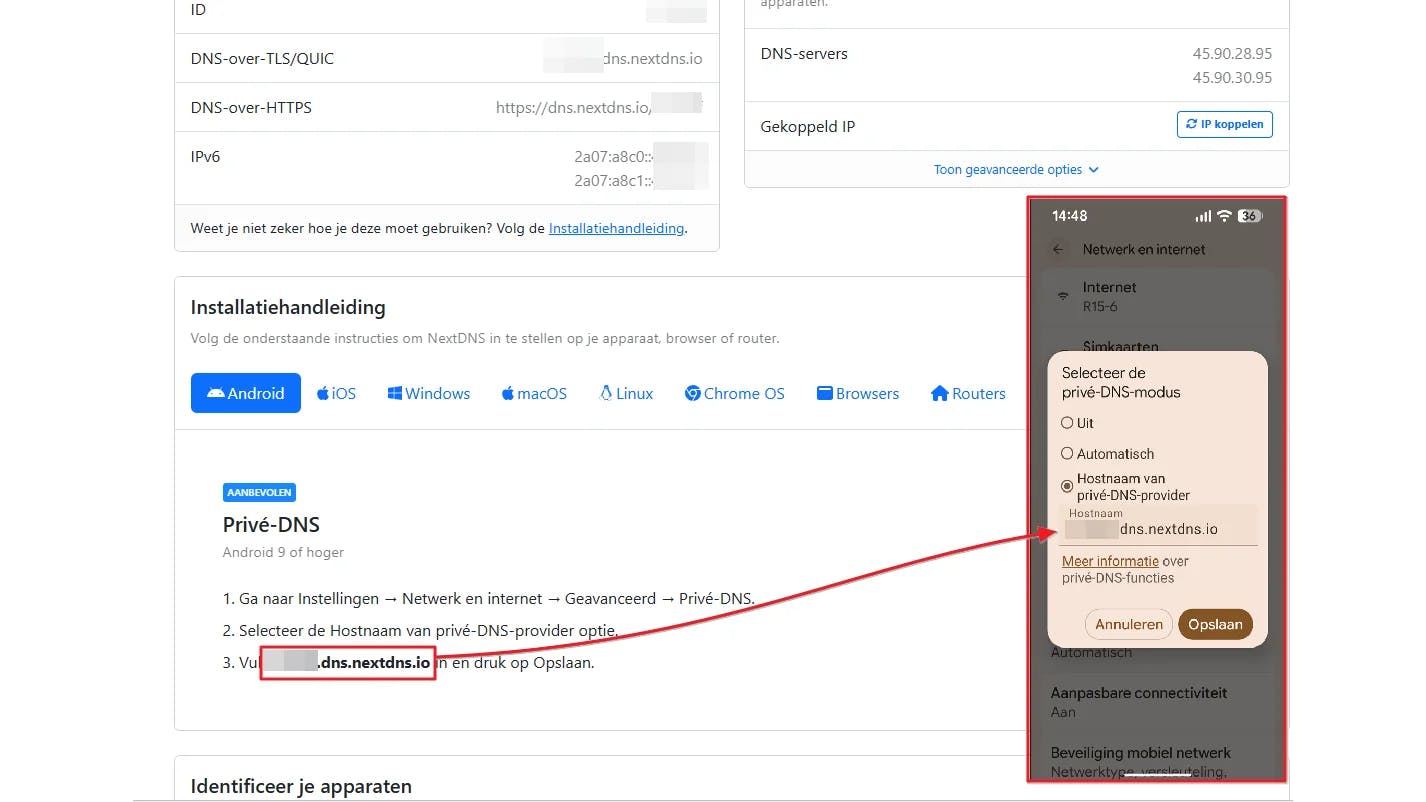Click the Browsers window icon
The height and width of the screenshot is (802, 1426).
click(825, 393)
